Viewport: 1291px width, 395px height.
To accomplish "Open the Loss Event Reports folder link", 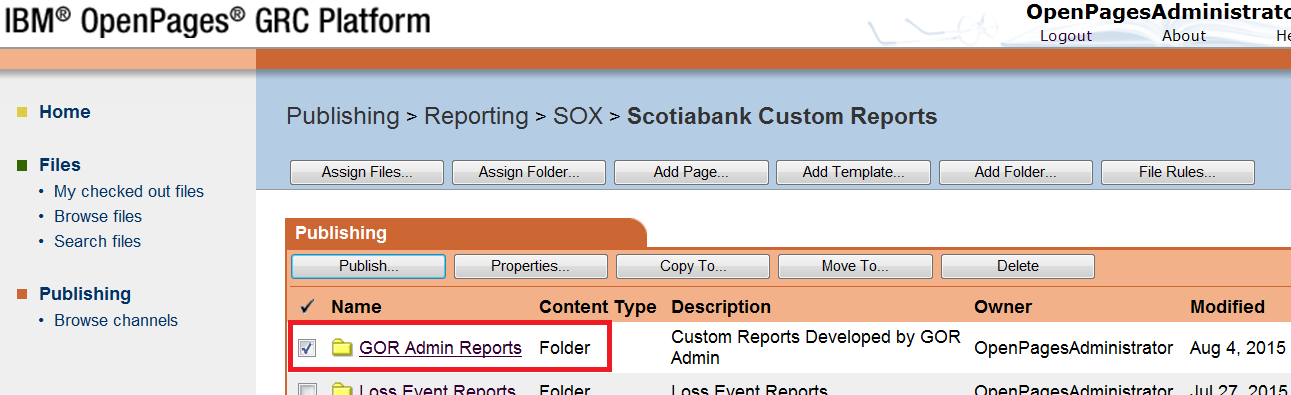I will tap(437, 389).
